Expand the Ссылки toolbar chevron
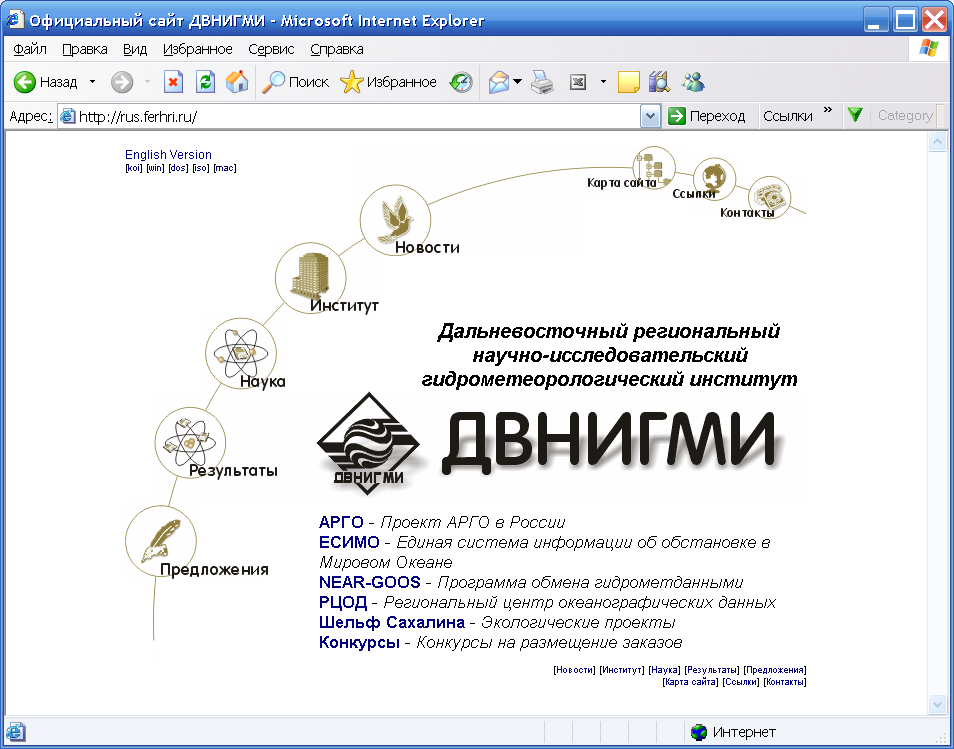 827,110
